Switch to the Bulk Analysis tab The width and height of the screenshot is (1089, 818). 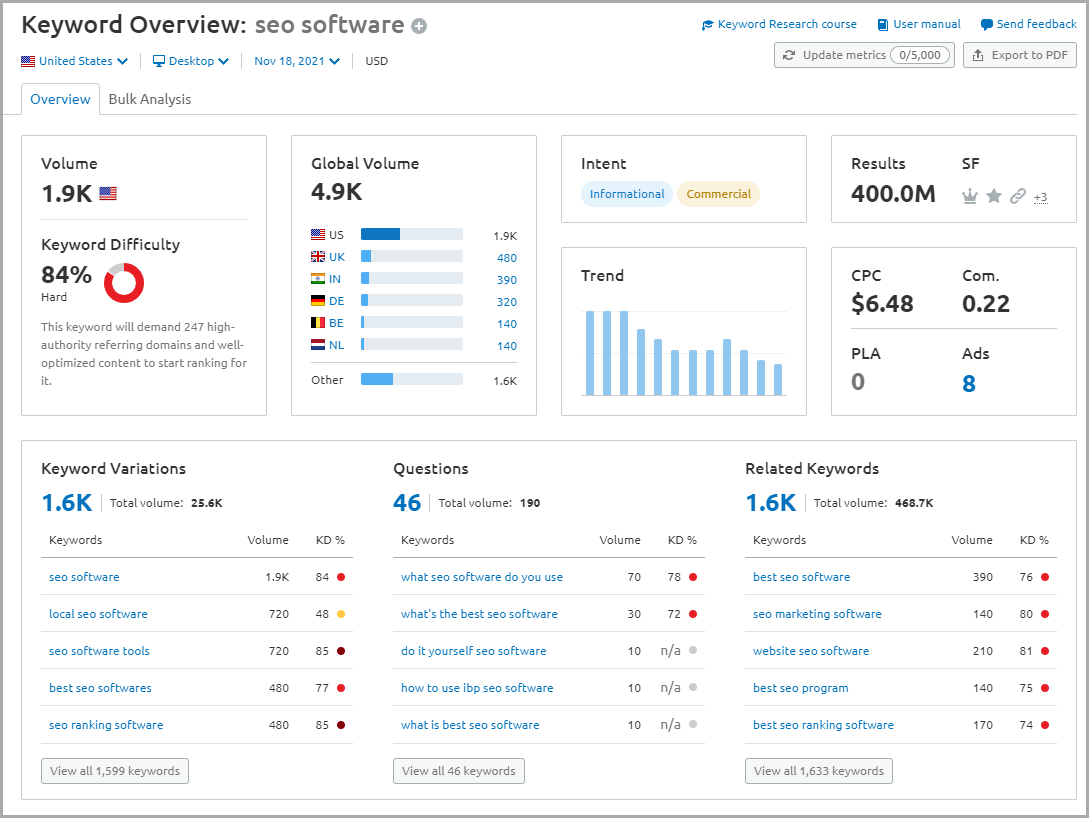coord(149,99)
